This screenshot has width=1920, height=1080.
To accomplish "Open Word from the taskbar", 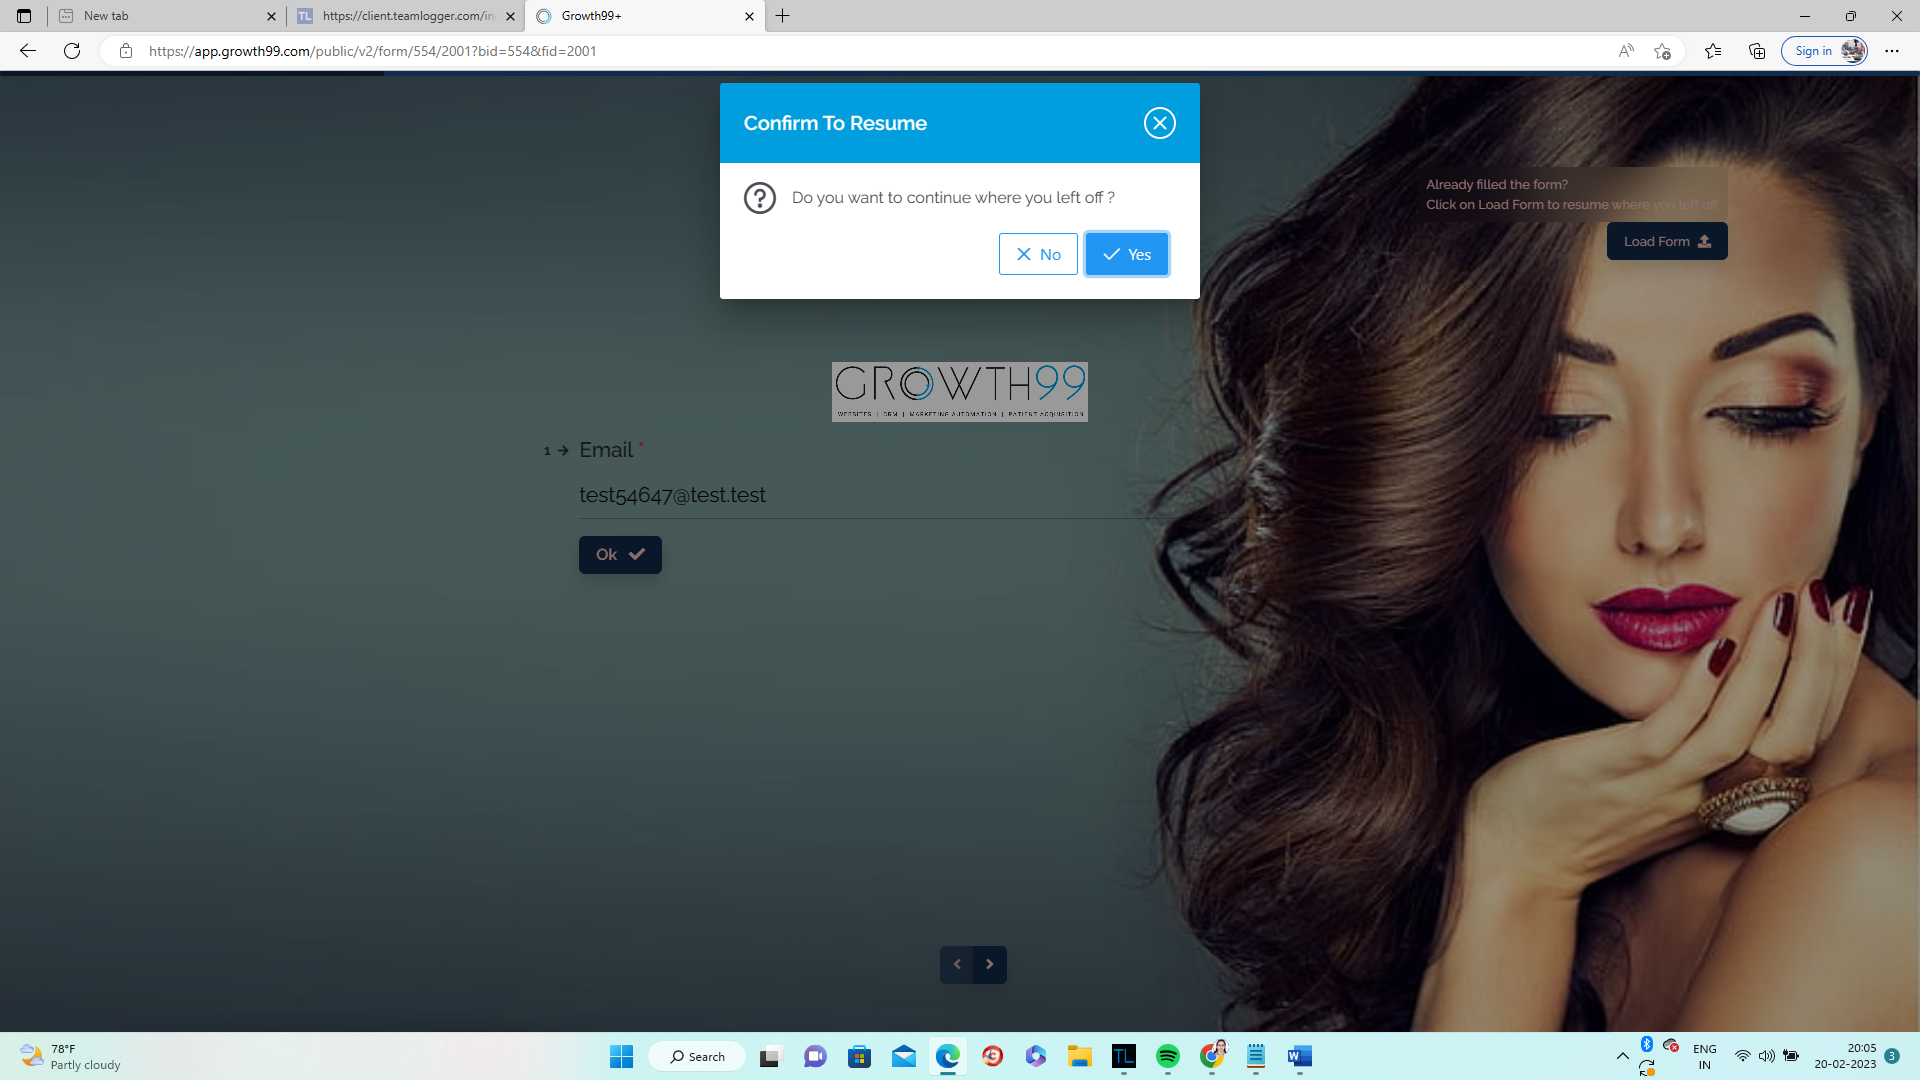I will [1299, 1056].
